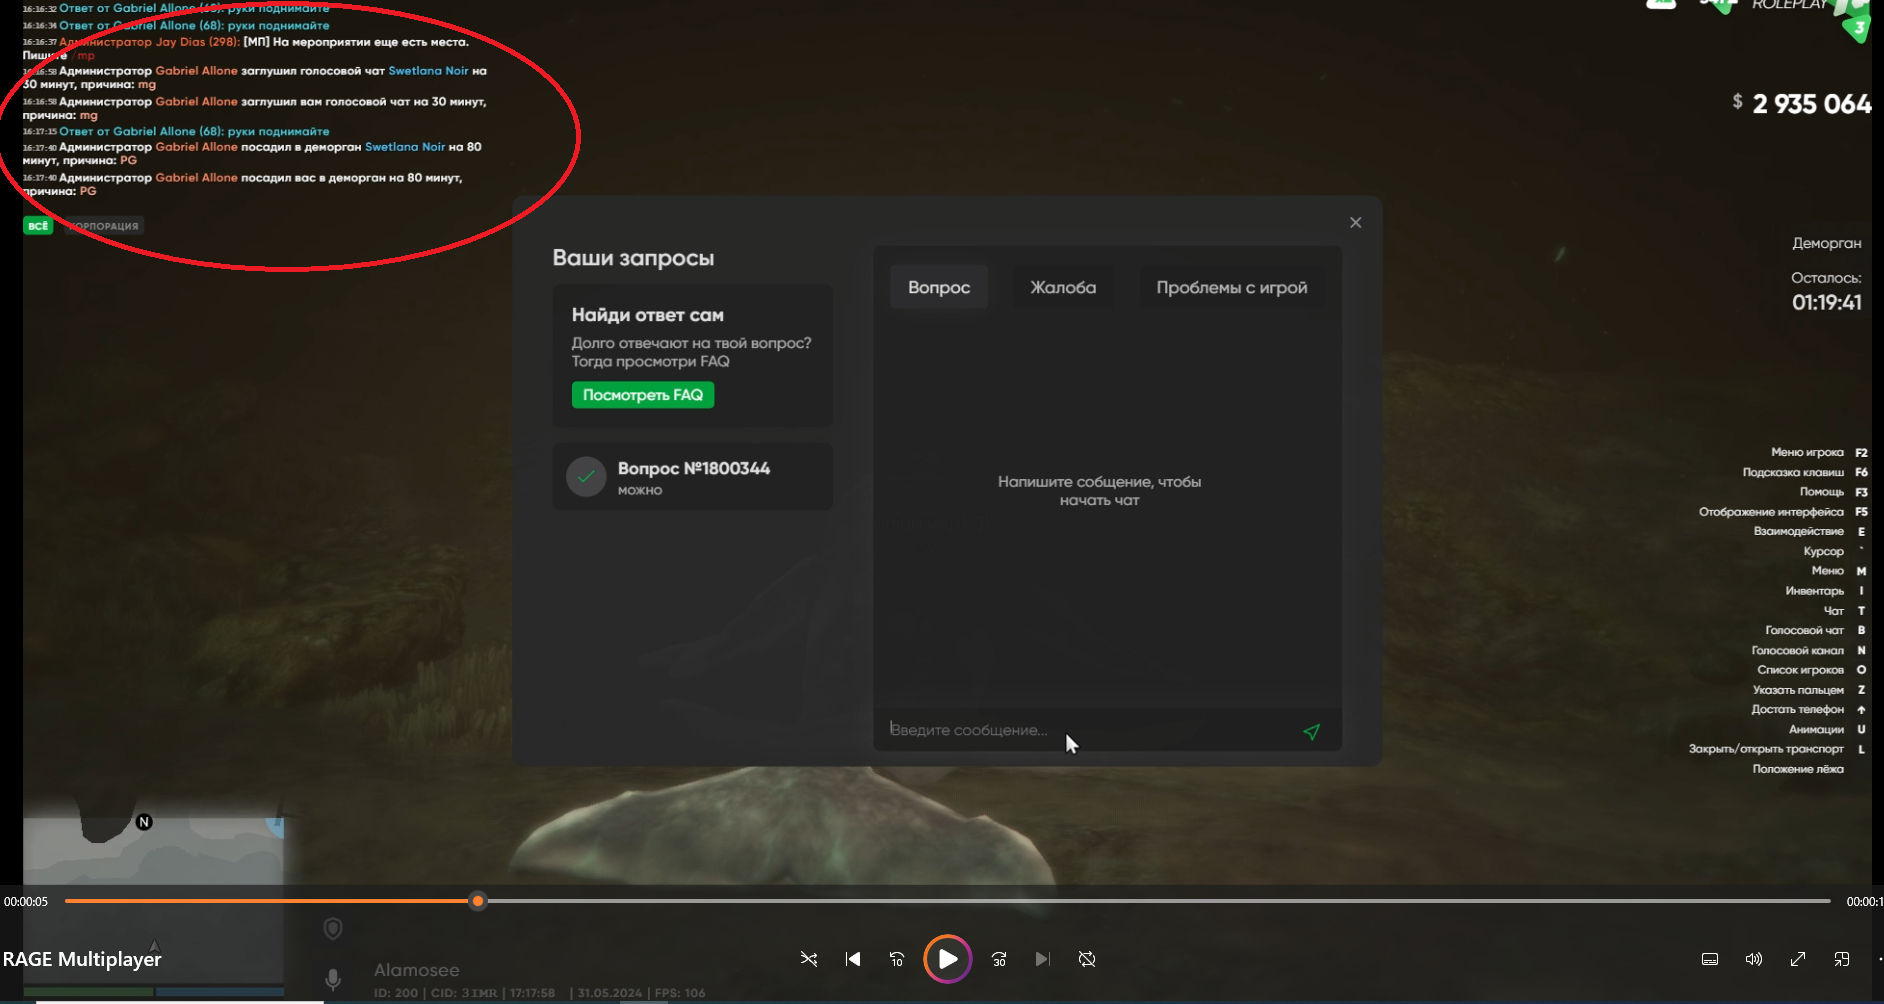Open request Вопрос №1800344

692,477
